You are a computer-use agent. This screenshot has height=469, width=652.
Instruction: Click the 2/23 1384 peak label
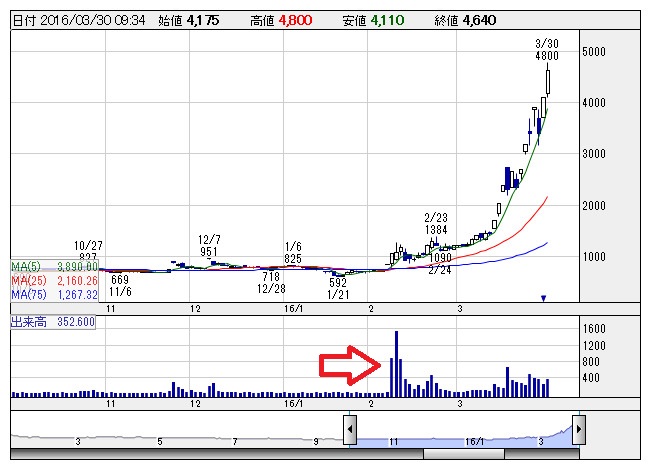coord(436,224)
